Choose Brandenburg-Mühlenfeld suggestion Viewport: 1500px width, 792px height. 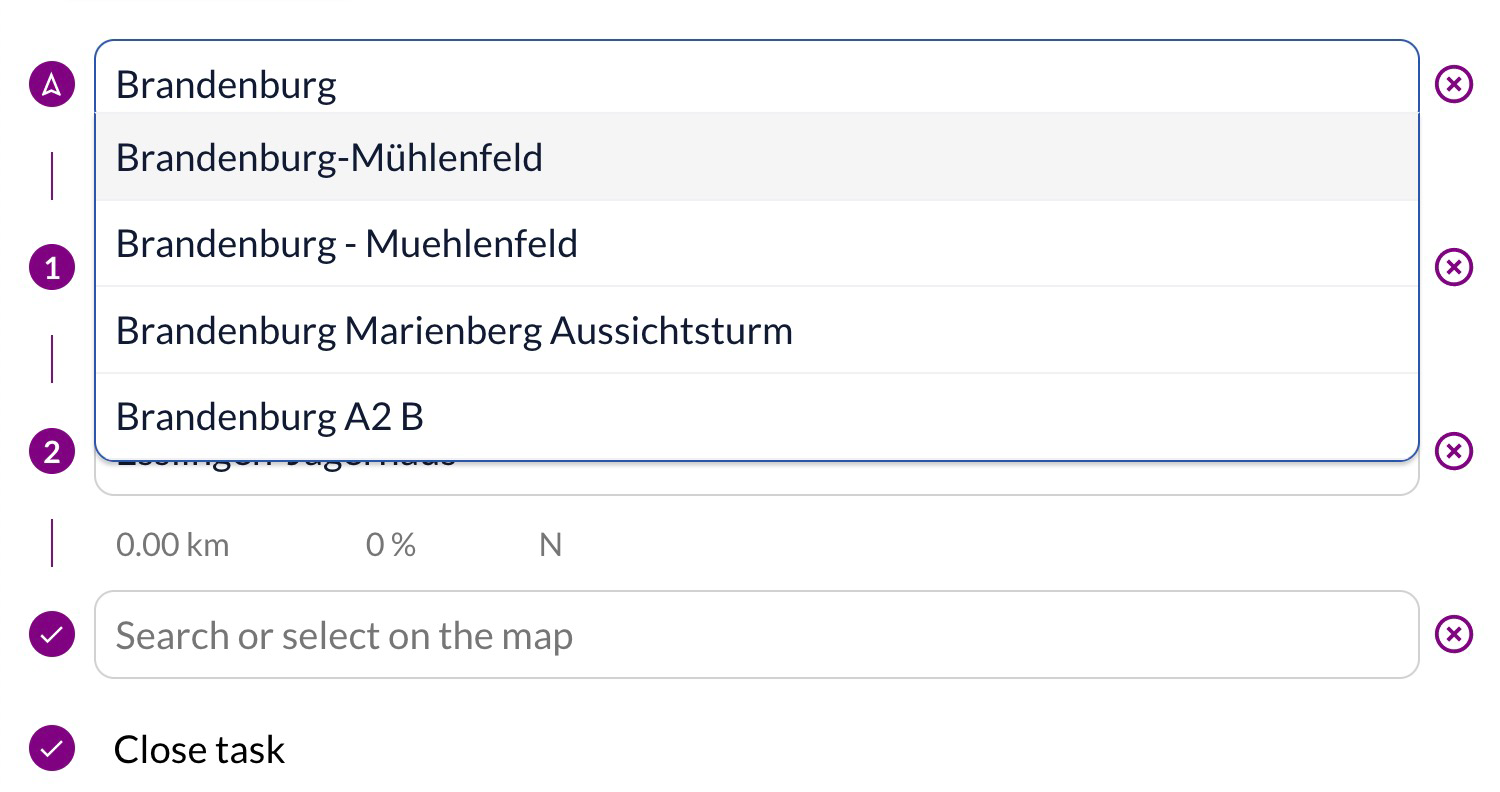757,157
